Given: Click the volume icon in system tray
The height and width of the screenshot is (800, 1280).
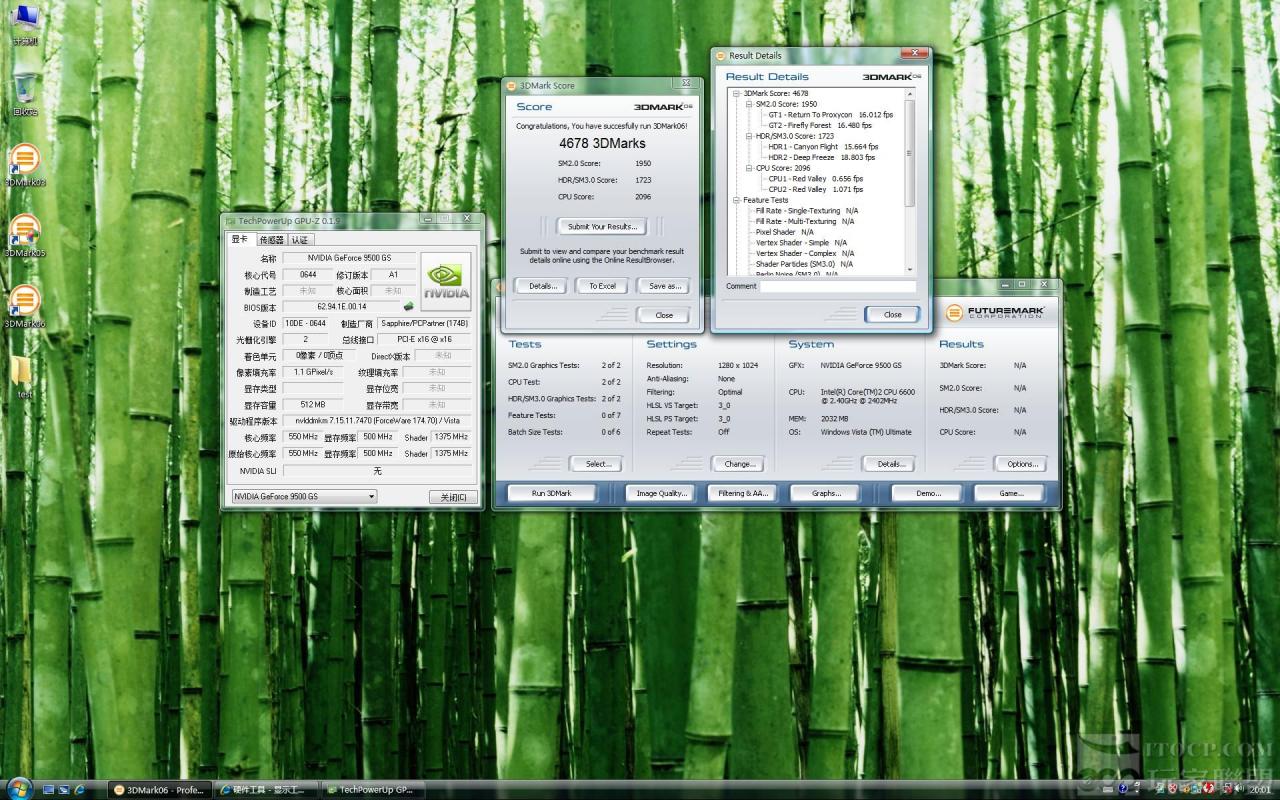Looking at the screenshot, I should coord(1237,790).
